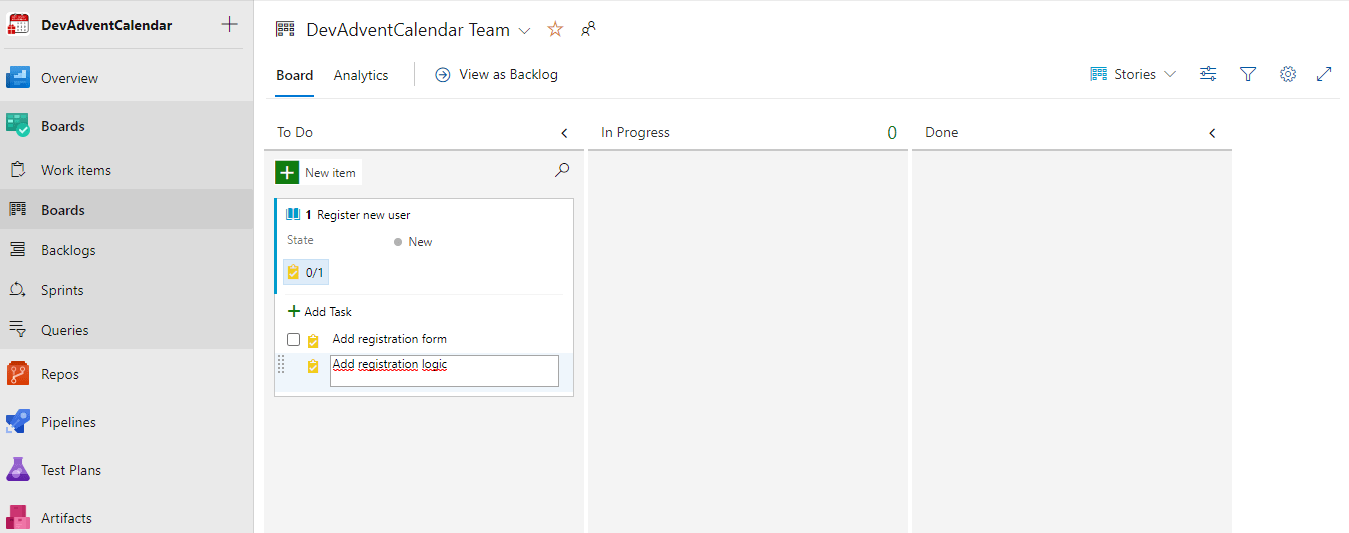1349x533 pixels.
Task: Open the Stories backlog level dropdown
Action: (x=1133, y=74)
